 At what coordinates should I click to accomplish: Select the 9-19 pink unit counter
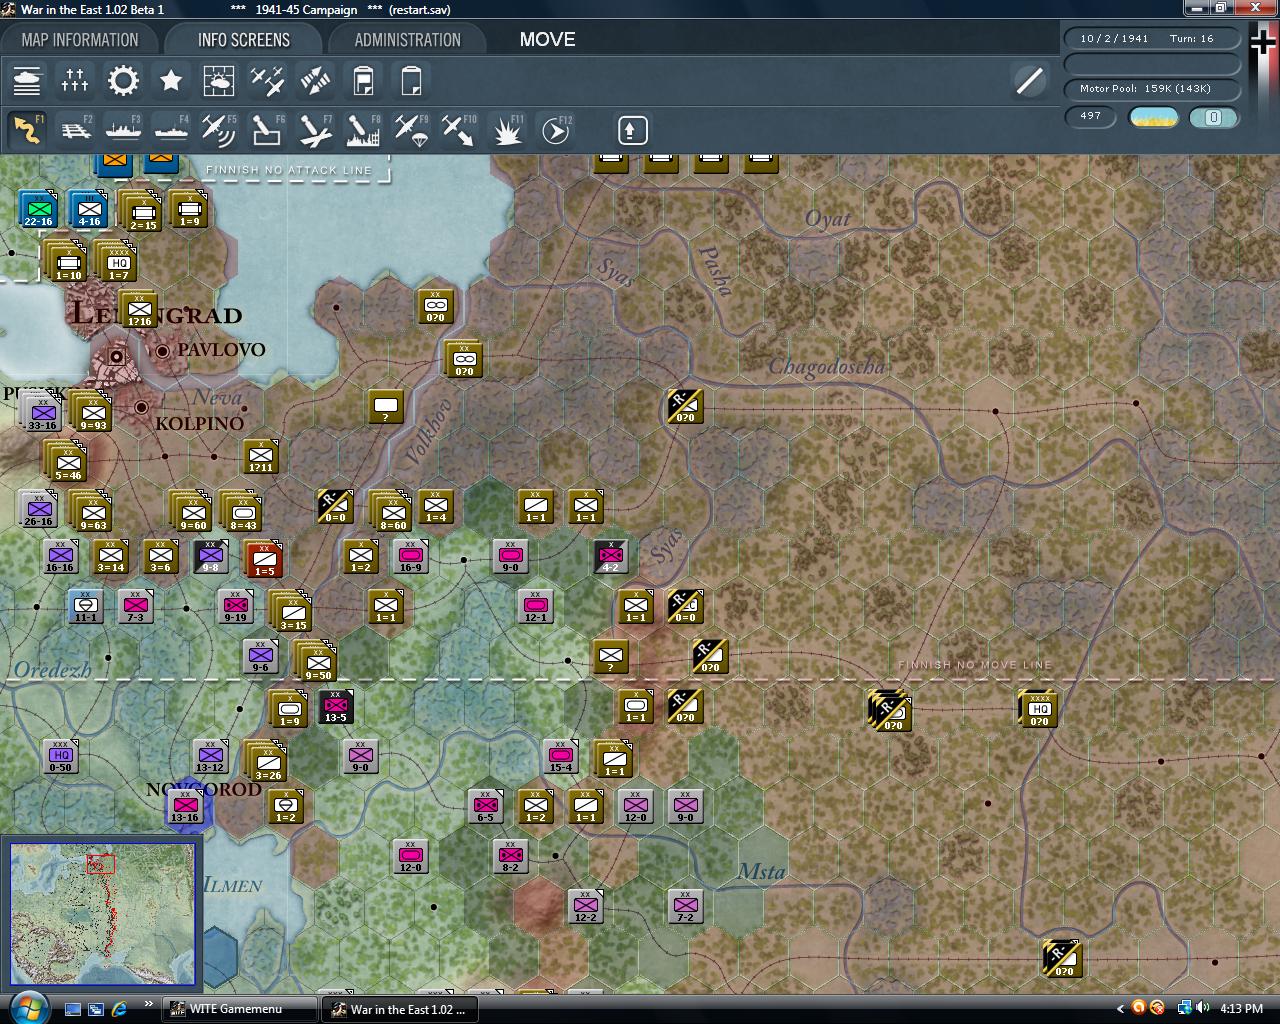tap(236, 607)
